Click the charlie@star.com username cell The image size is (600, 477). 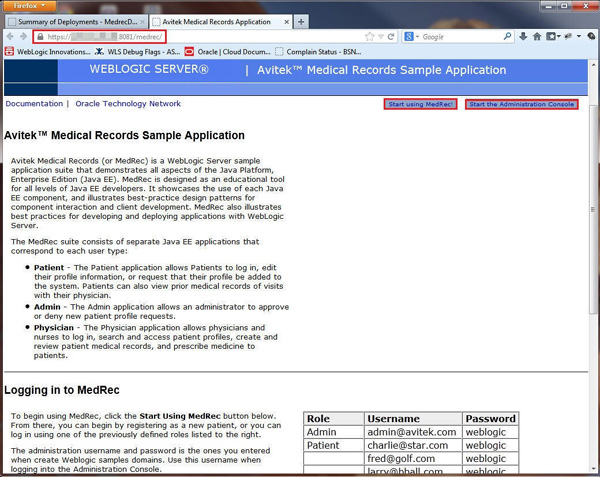412,445
